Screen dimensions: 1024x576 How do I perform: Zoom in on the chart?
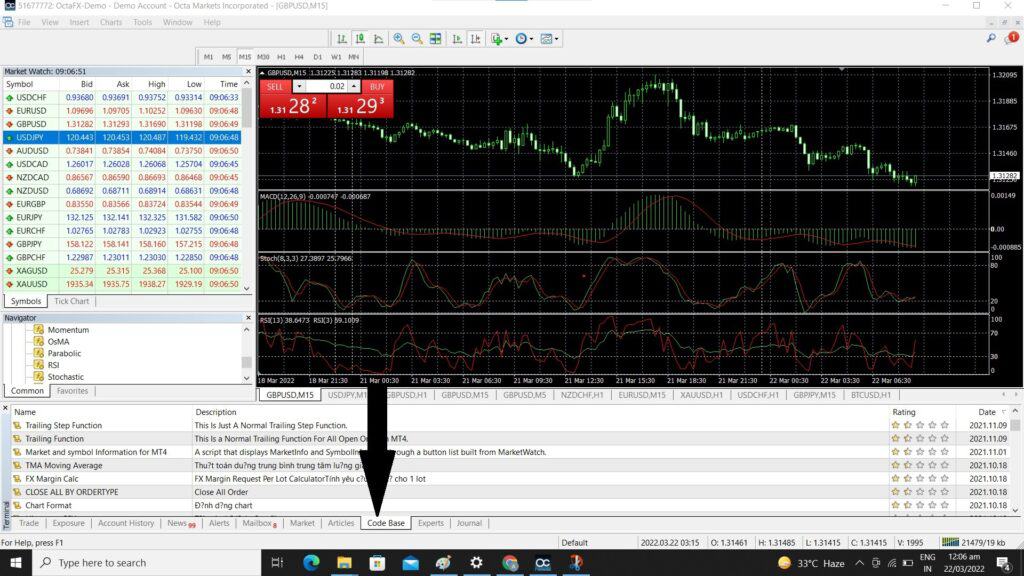[400, 38]
